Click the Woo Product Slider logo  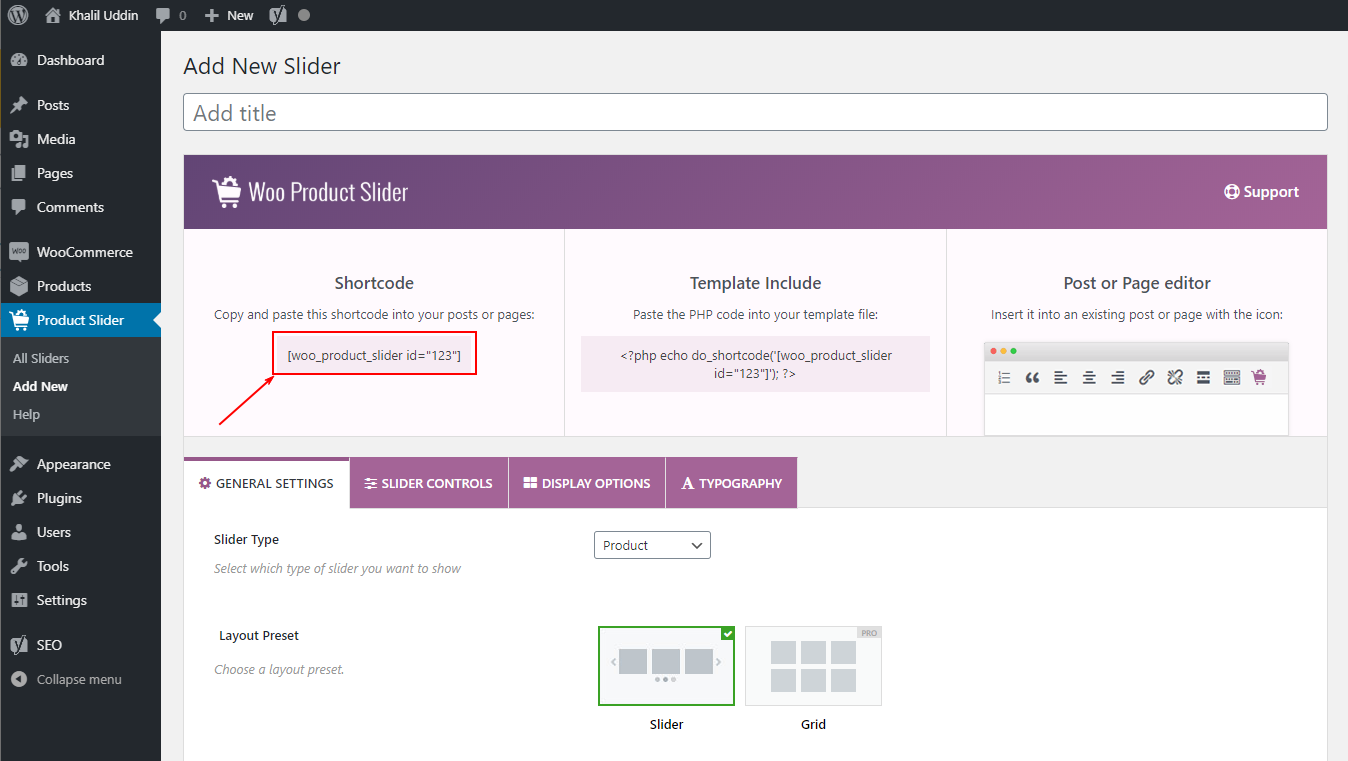pos(310,192)
